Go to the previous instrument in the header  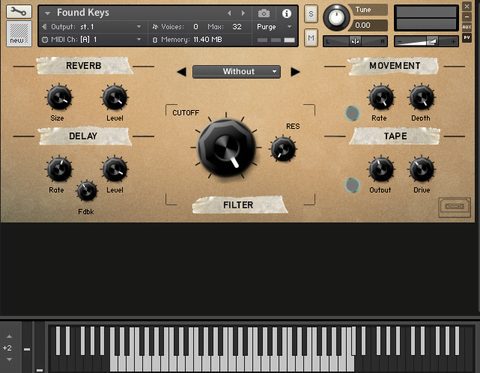pos(230,13)
